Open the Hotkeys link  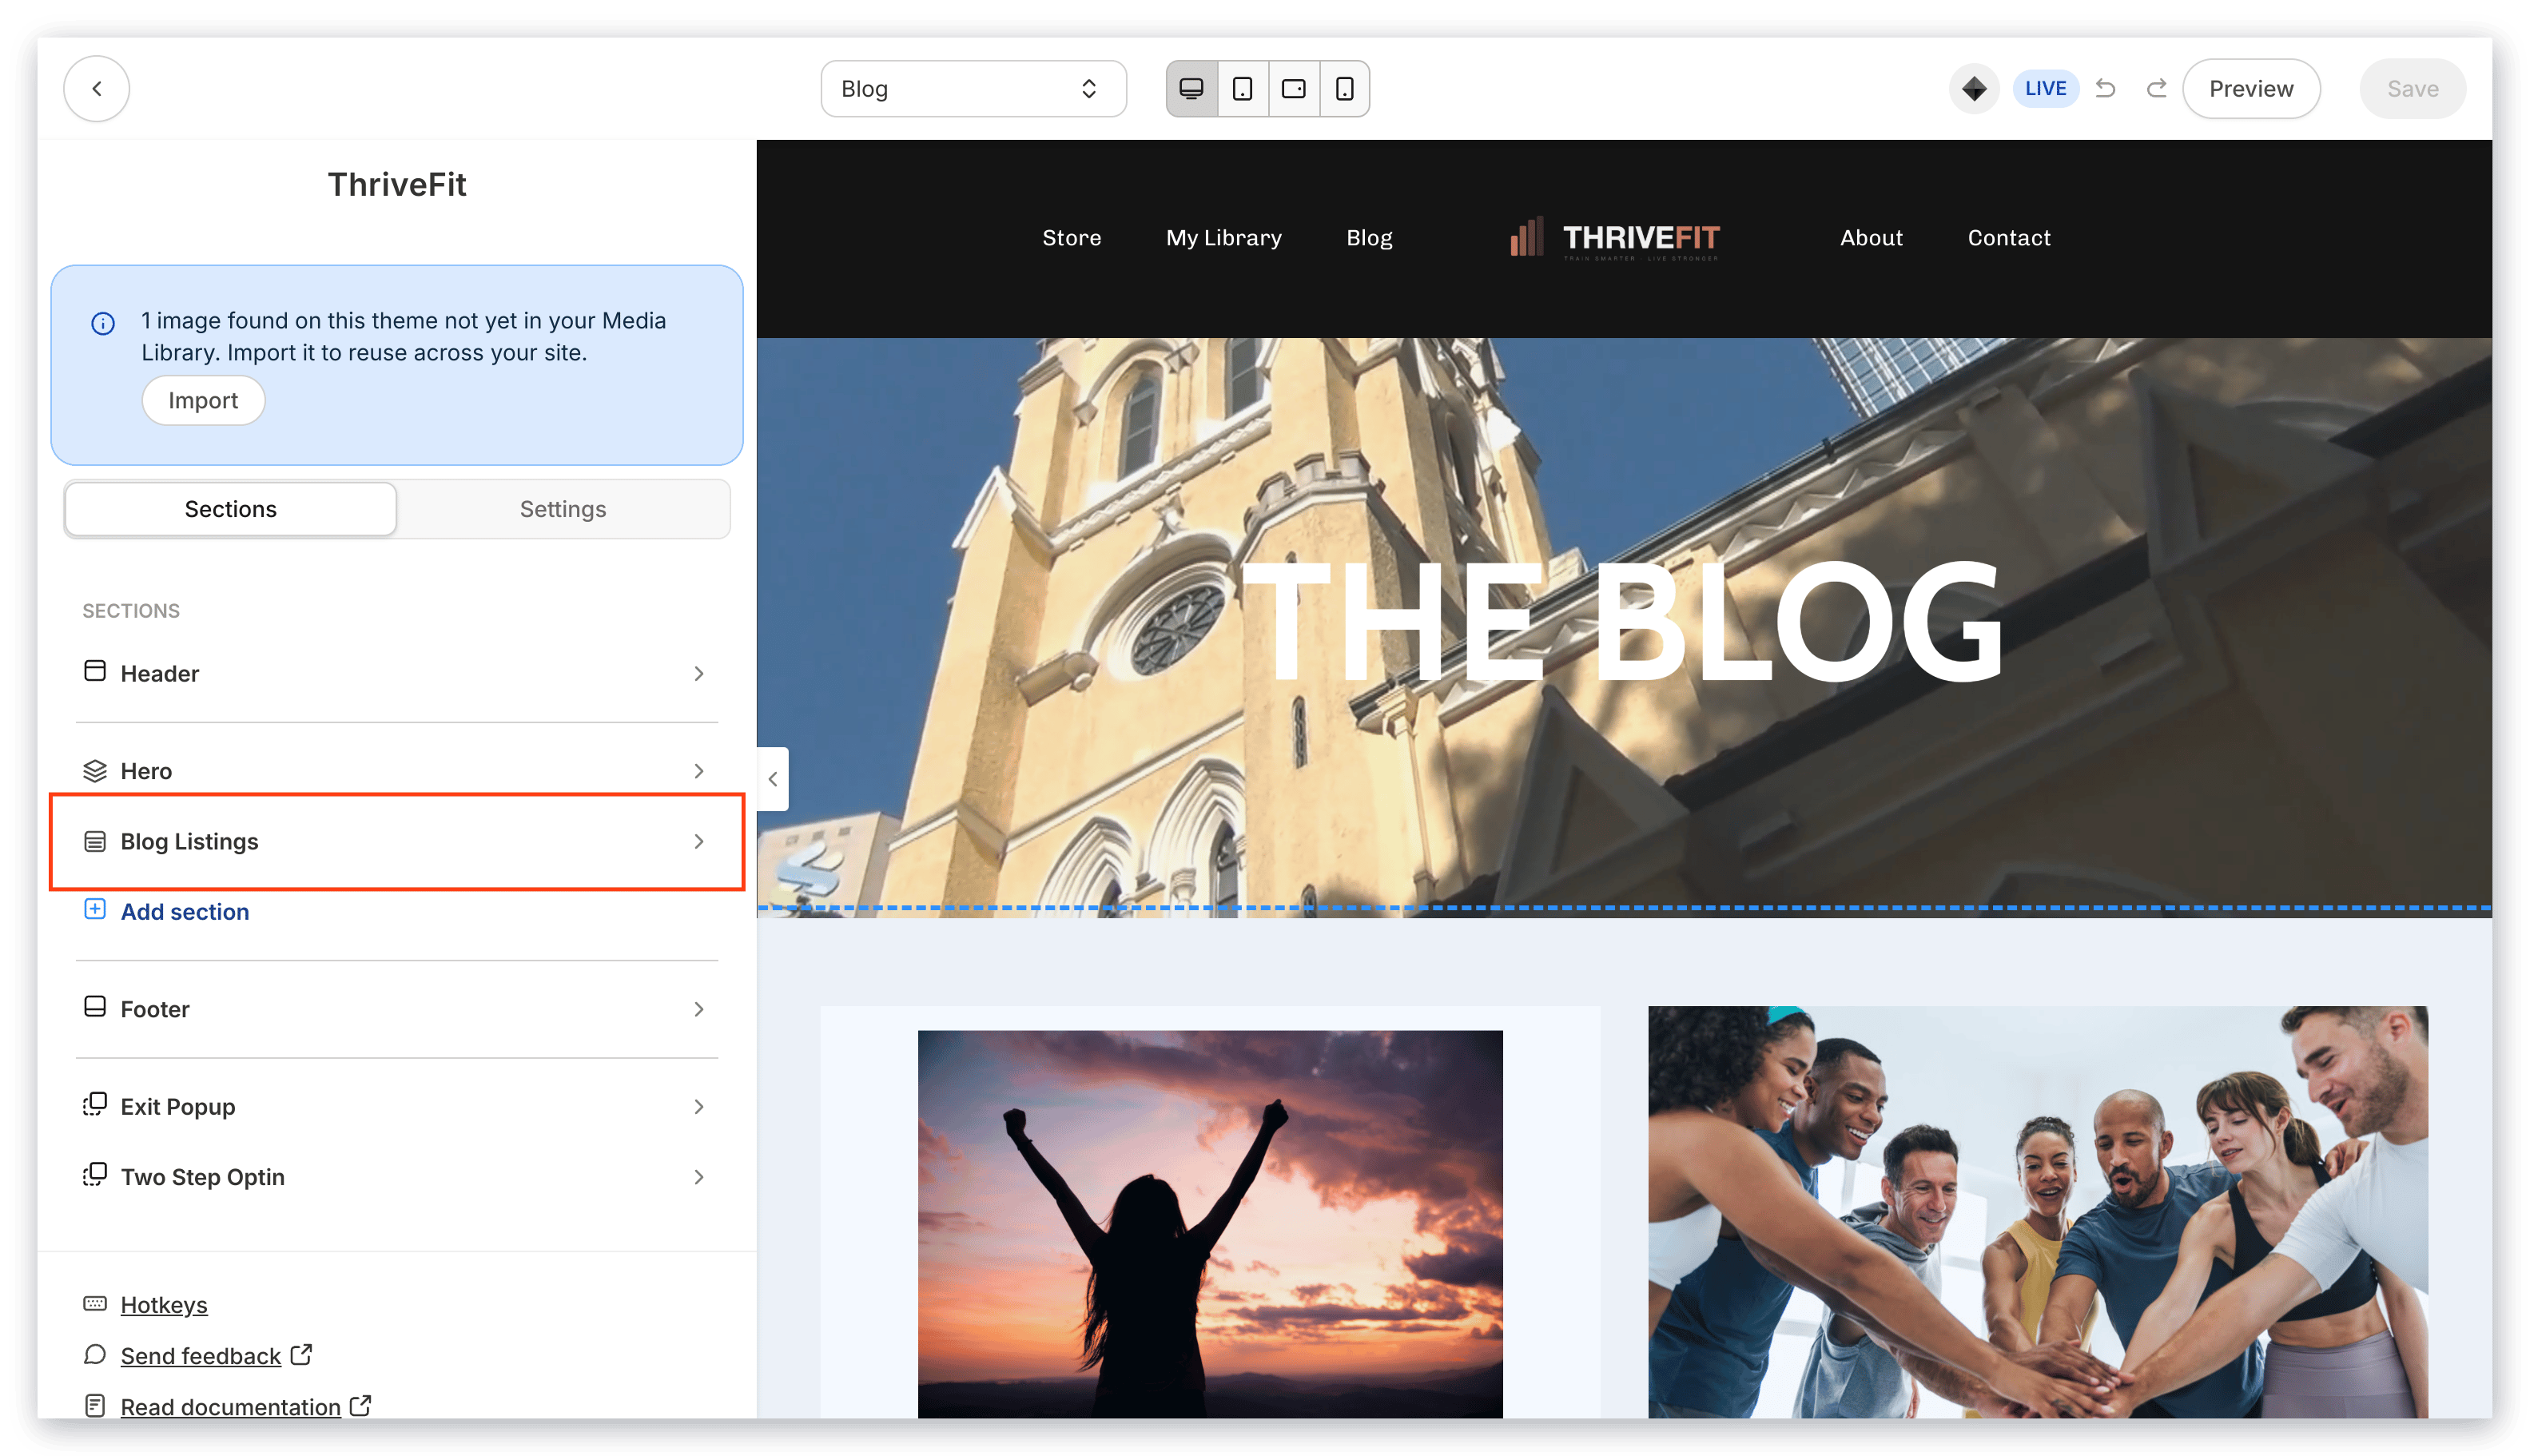(164, 1305)
